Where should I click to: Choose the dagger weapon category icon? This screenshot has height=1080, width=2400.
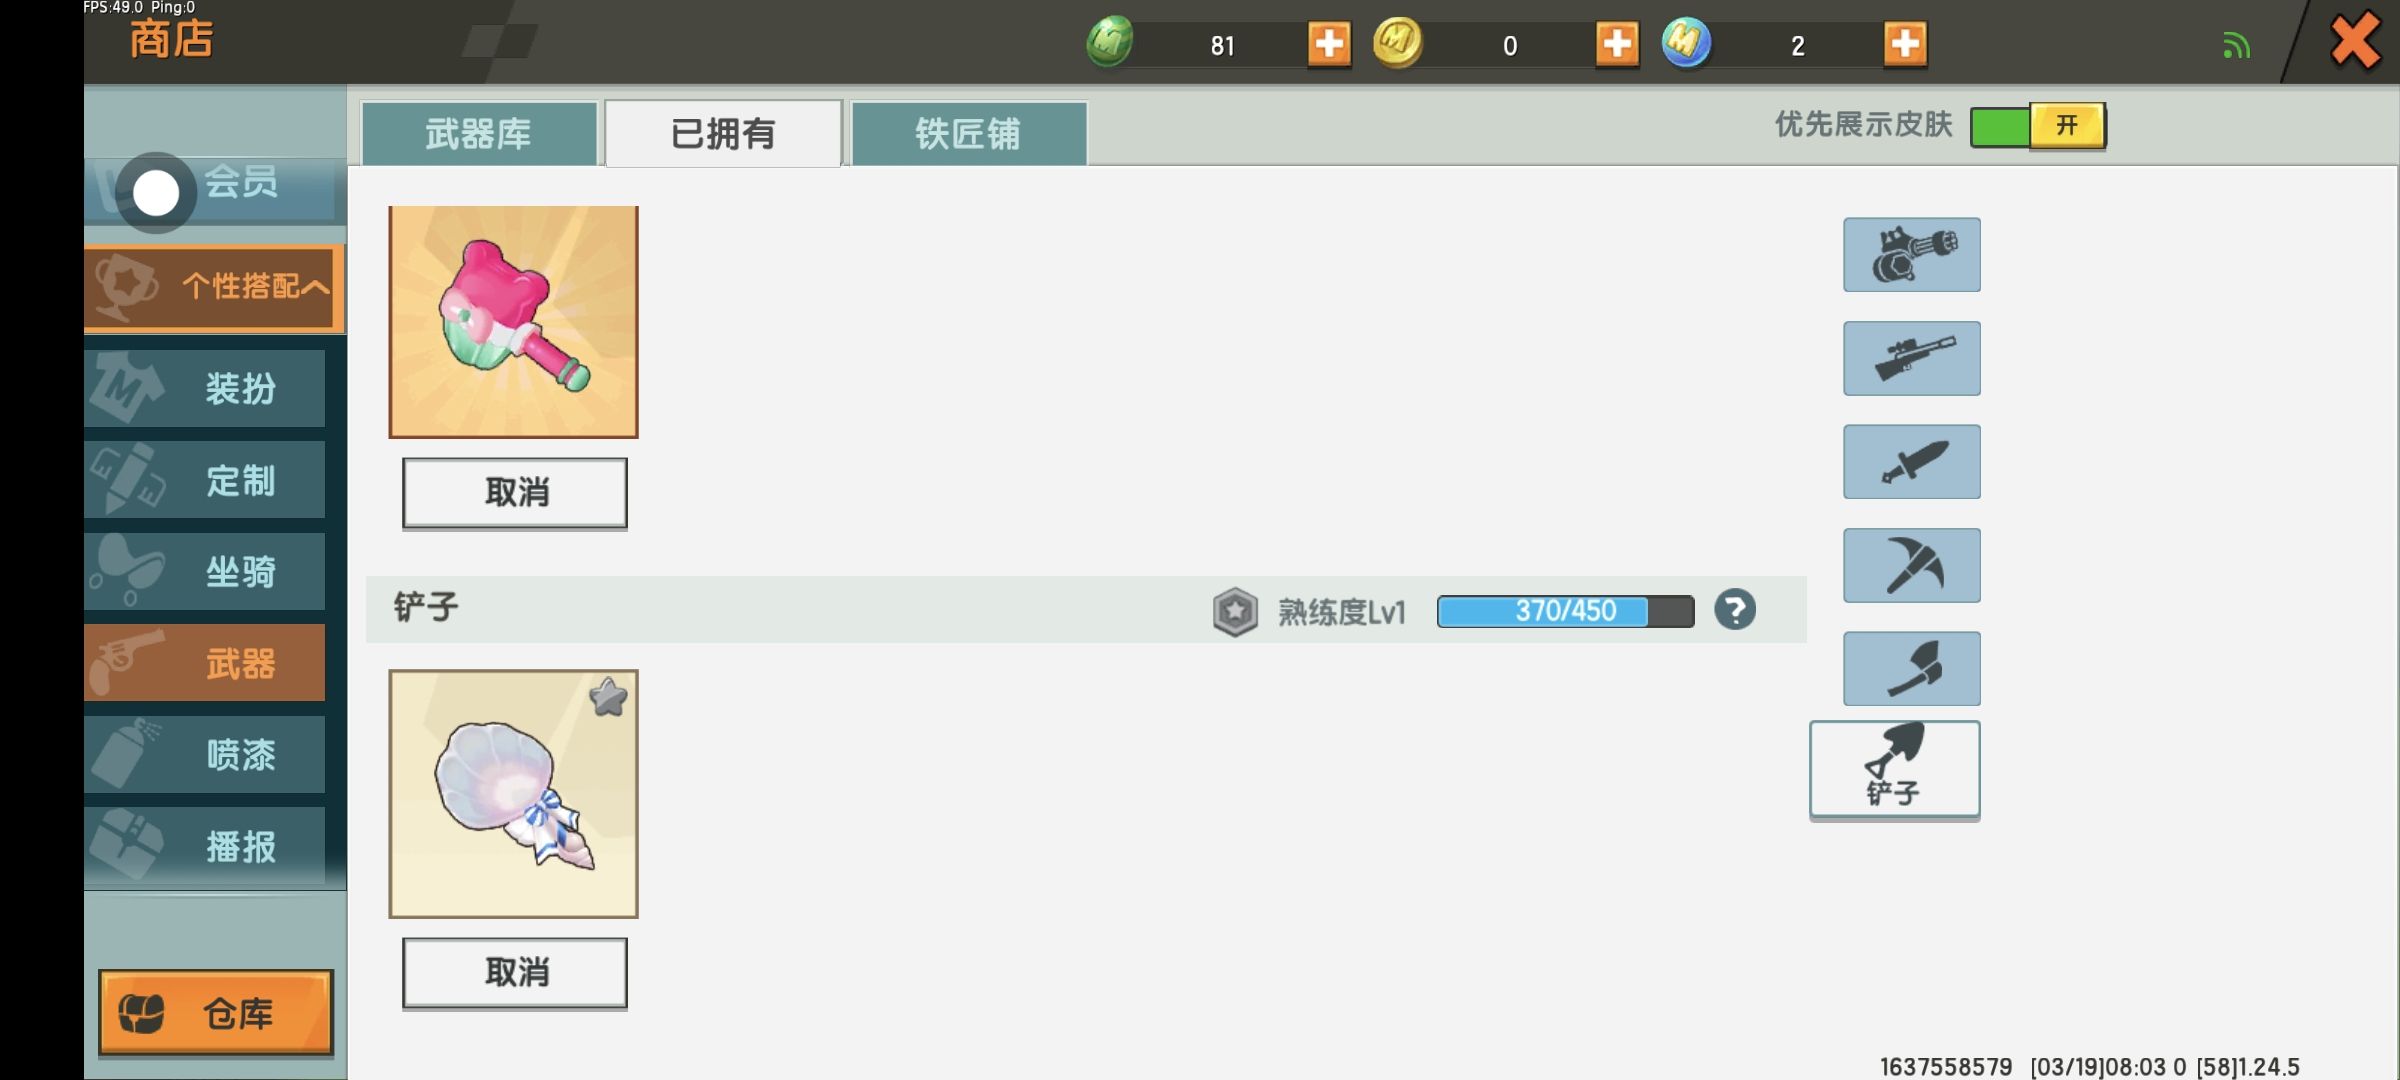[x=1911, y=462]
